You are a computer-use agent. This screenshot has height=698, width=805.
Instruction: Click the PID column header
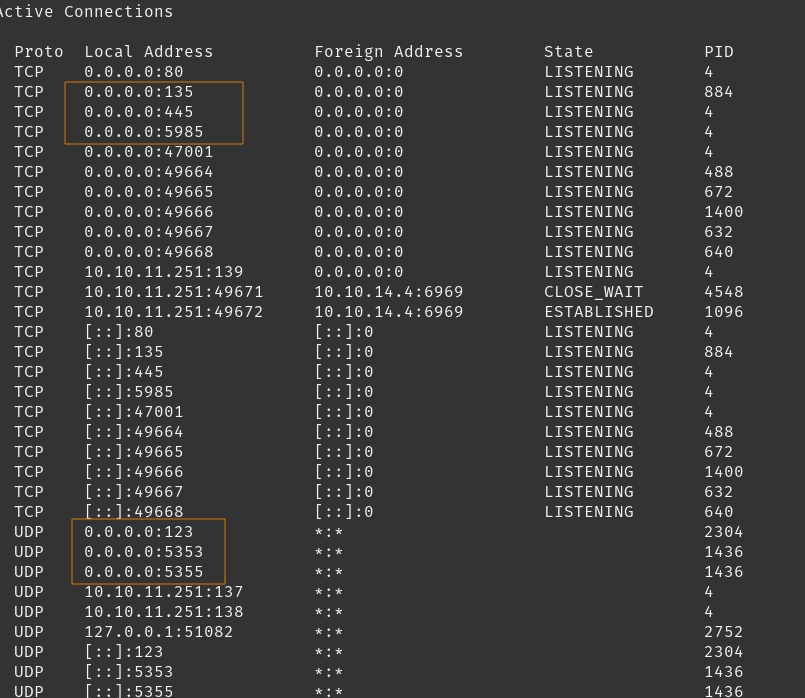(719, 52)
